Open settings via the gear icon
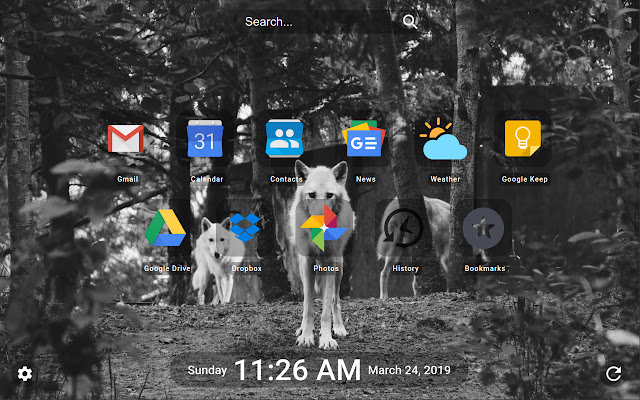This screenshot has height=400, width=640. point(25,373)
